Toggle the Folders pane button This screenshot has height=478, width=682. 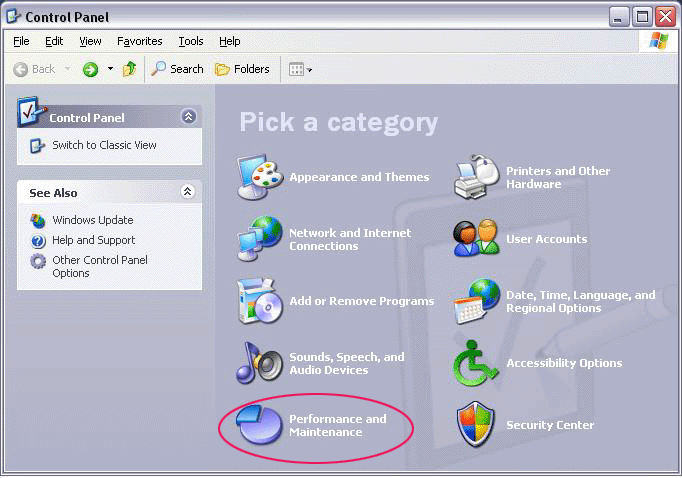[243, 69]
